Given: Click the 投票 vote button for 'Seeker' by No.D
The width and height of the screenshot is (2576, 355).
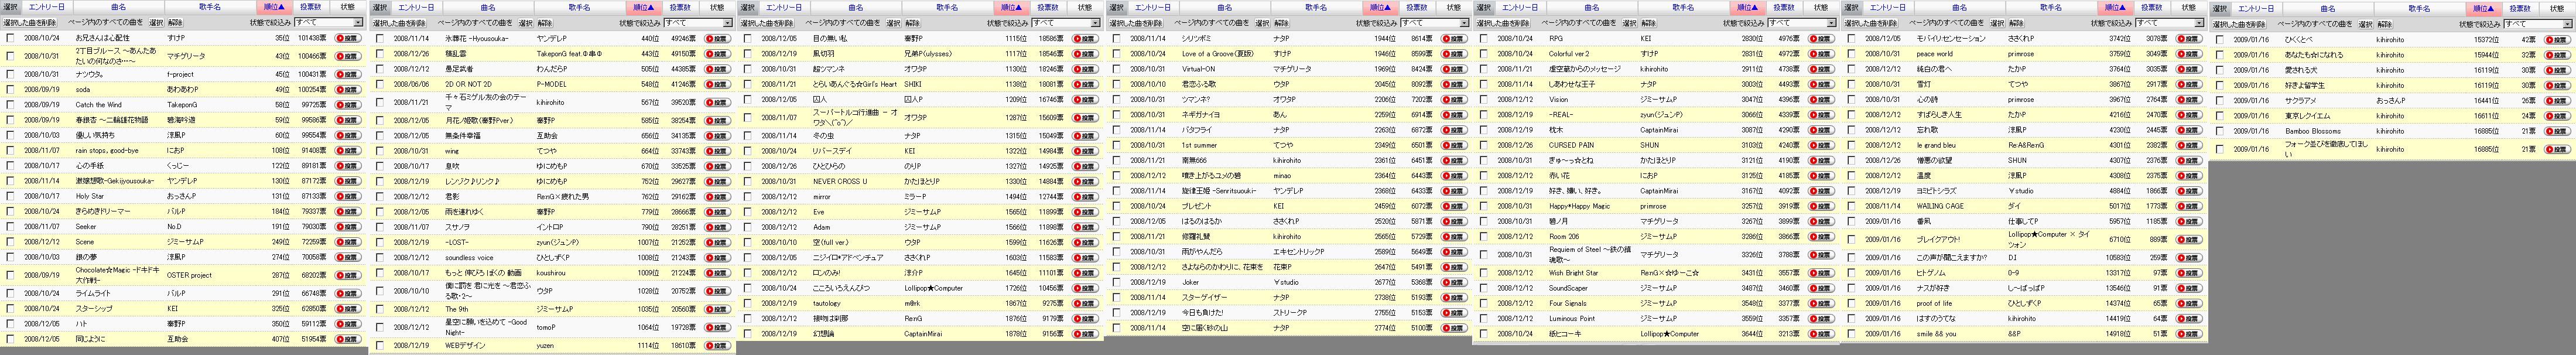Looking at the screenshot, I should coord(347,227).
